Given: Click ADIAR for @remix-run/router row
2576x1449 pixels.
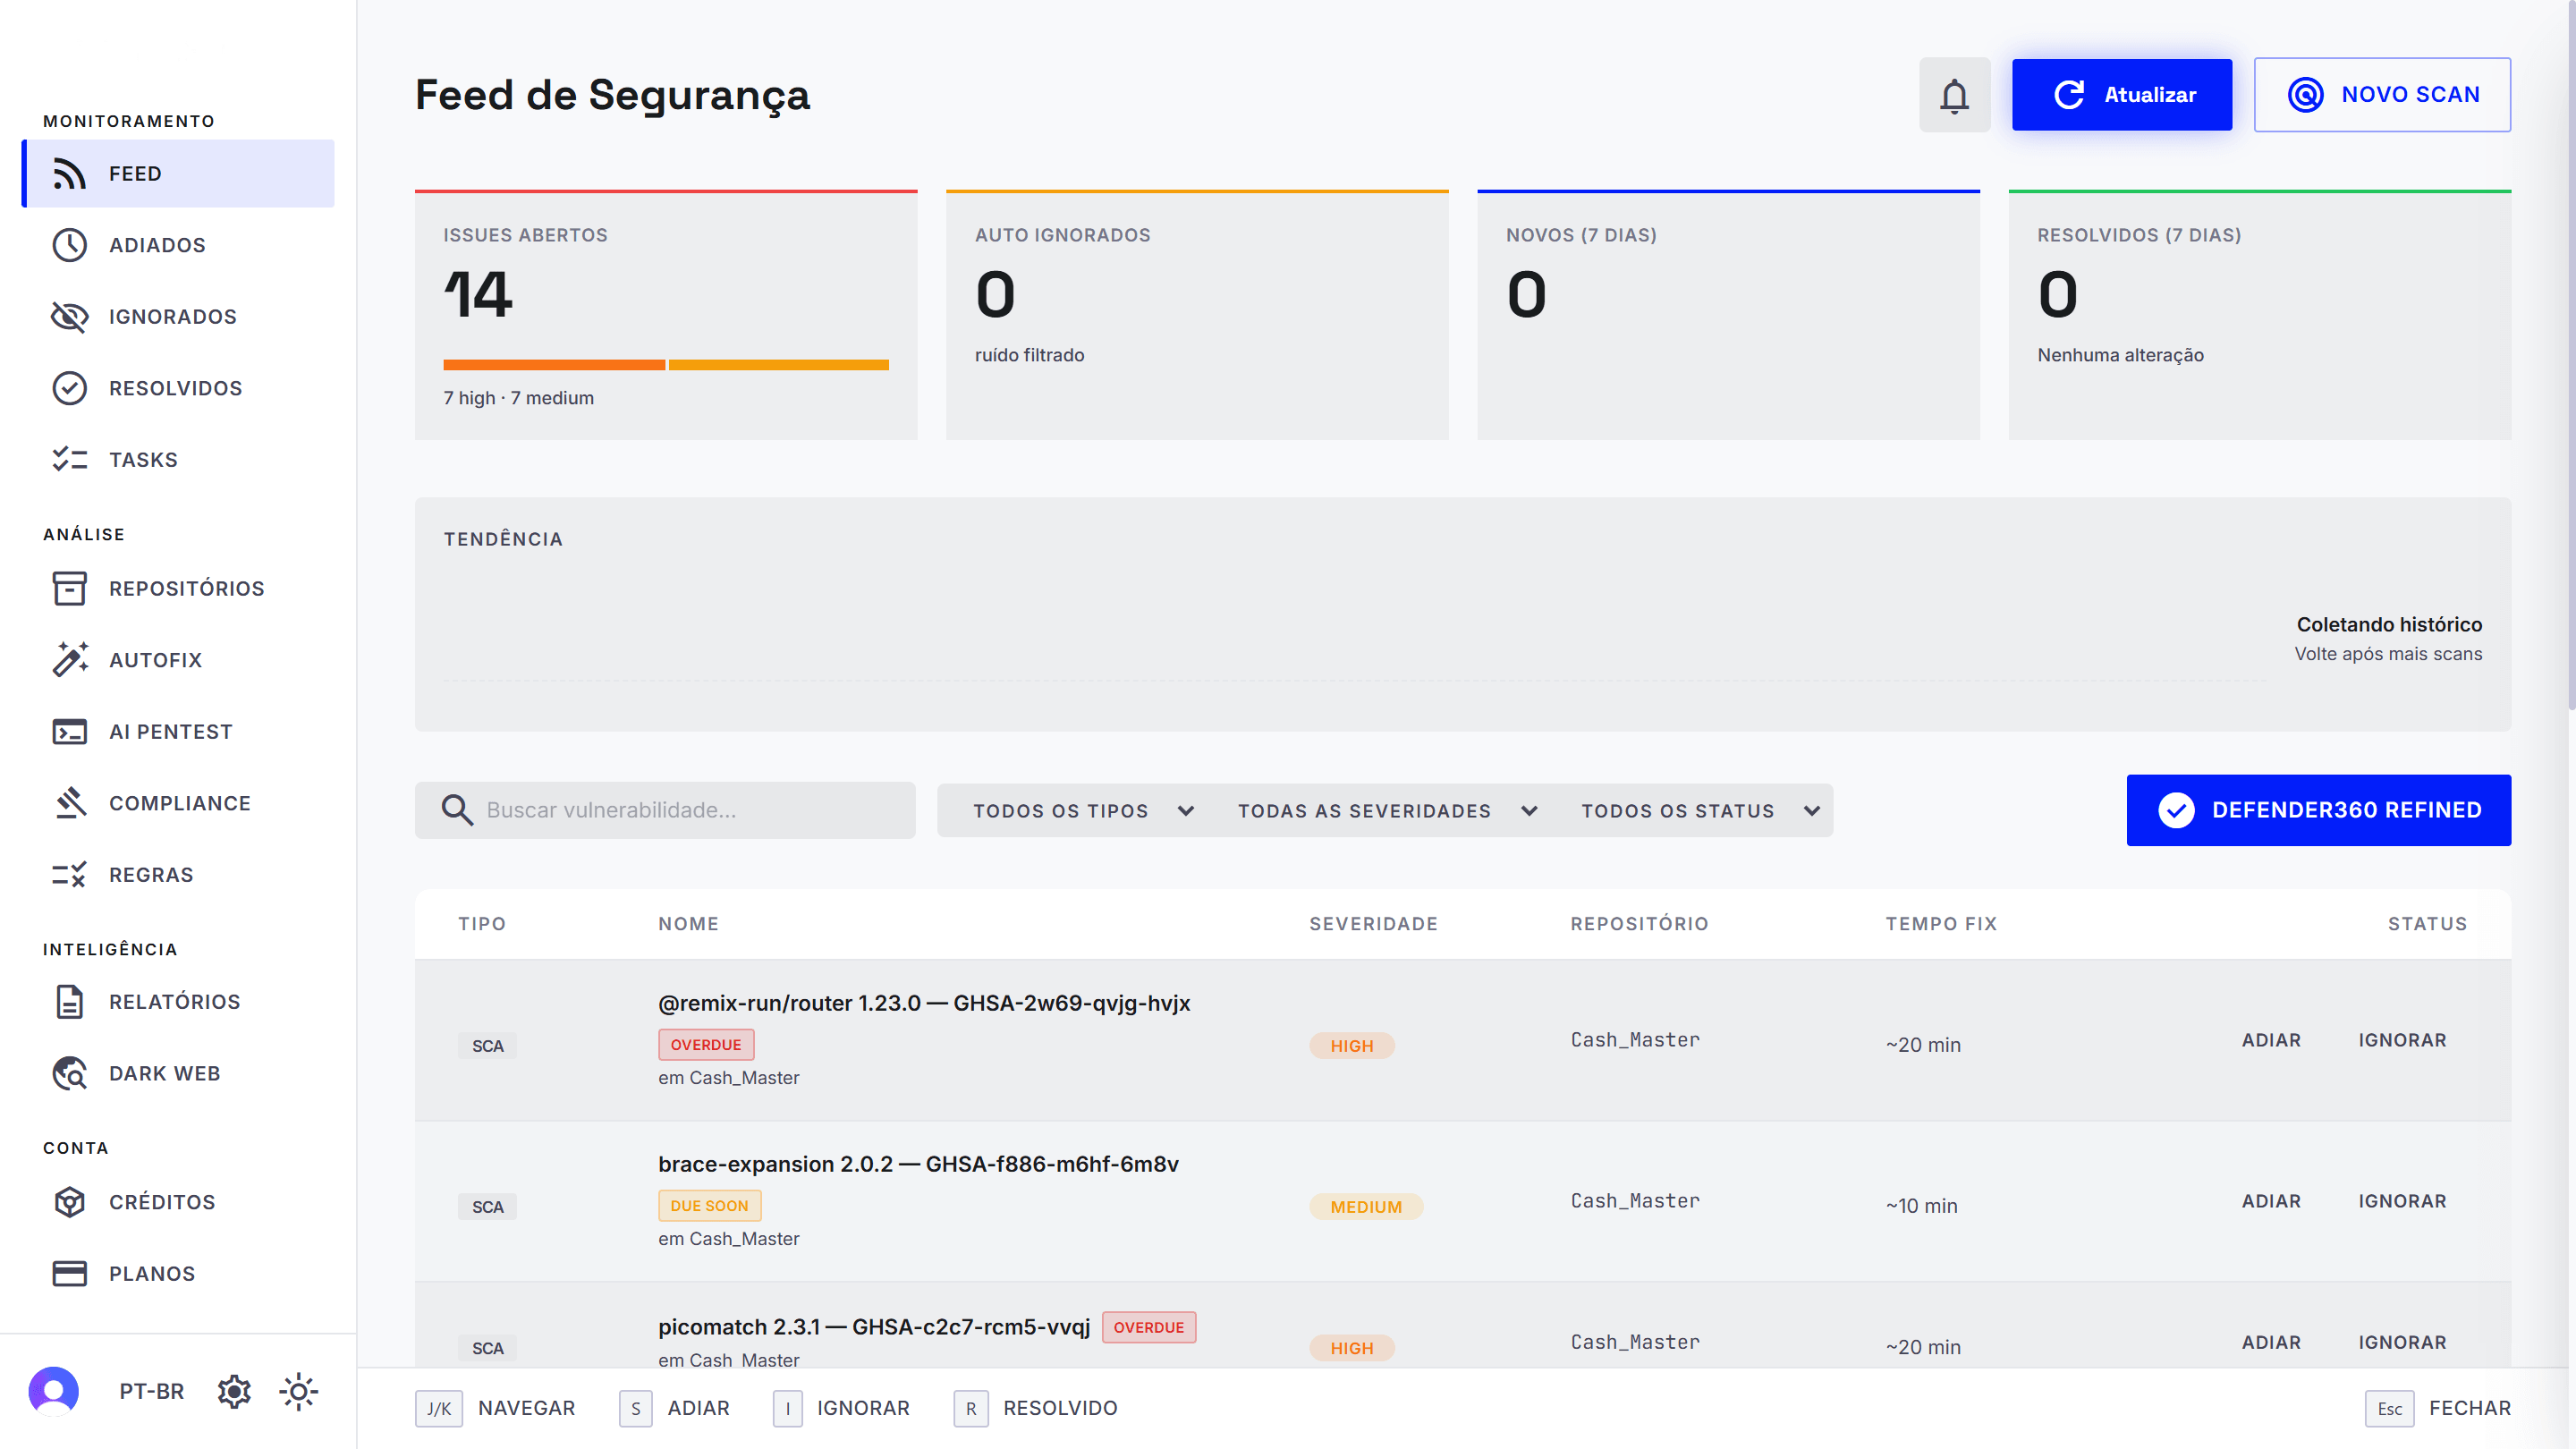Looking at the screenshot, I should pyautogui.click(x=2271, y=1040).
